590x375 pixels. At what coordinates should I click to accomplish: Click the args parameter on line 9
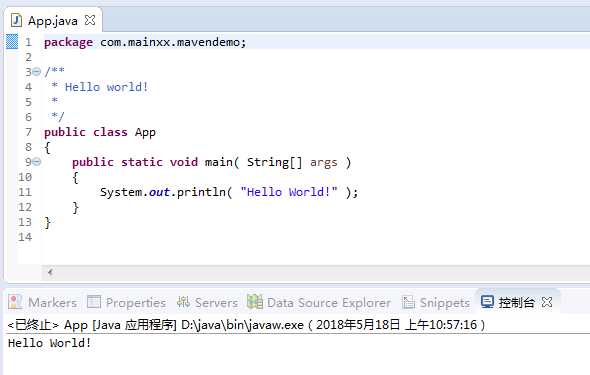324,162
